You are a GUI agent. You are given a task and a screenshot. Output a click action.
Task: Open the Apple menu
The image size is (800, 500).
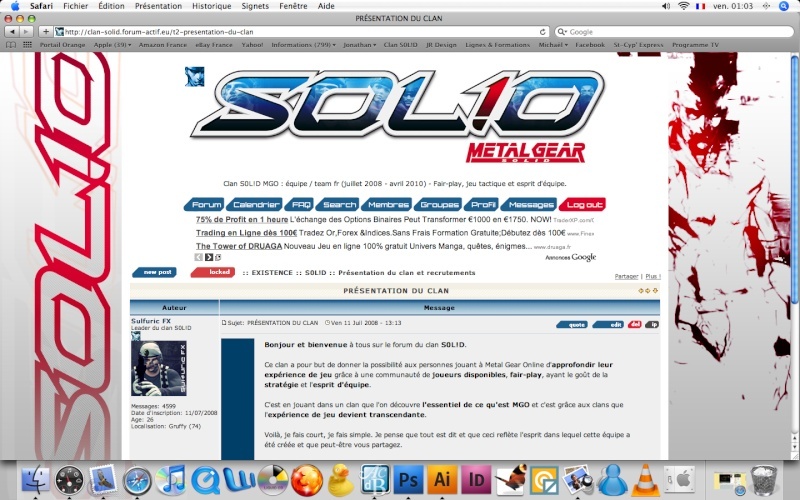click(15, 6)
